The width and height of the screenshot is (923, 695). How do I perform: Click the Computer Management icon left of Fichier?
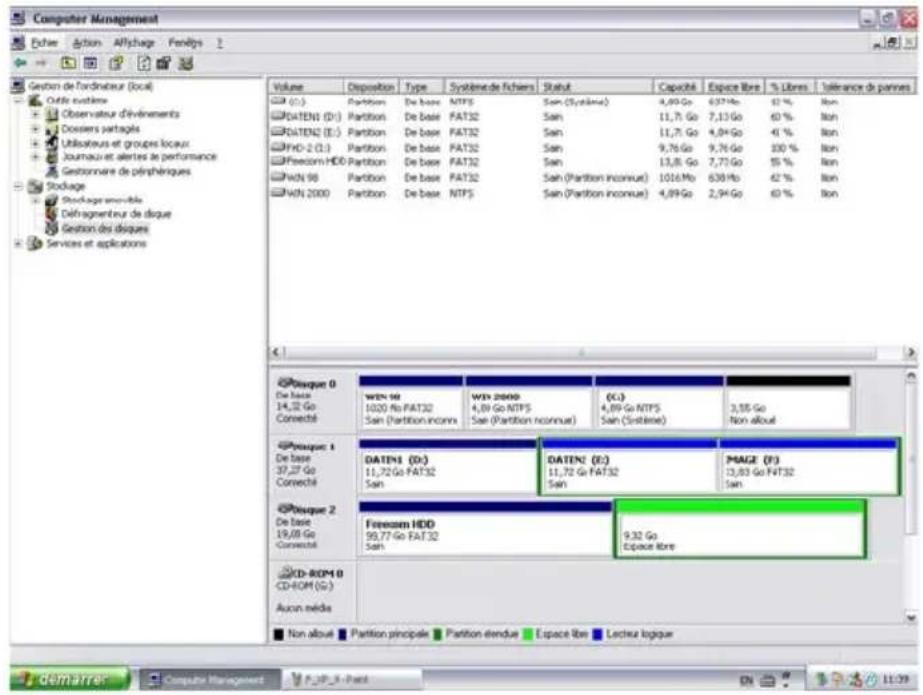point(19,43)
